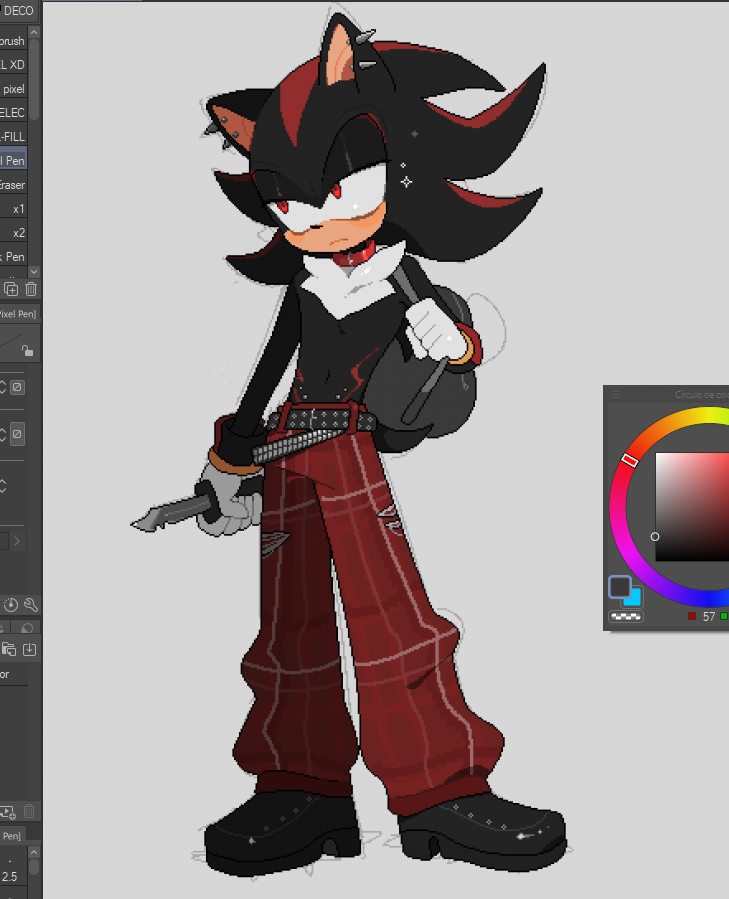The image size is (729, 899).
Task: Click the saturation square picker circle
Action: point(654,537)
